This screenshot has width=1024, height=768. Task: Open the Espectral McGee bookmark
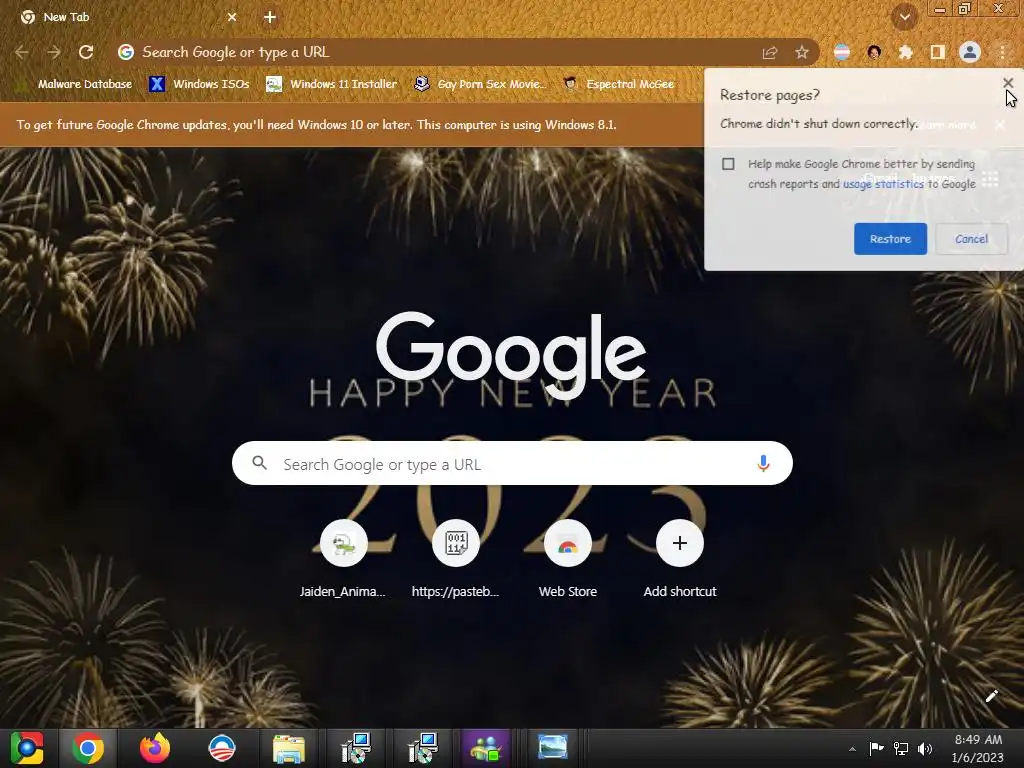point(619,84)
